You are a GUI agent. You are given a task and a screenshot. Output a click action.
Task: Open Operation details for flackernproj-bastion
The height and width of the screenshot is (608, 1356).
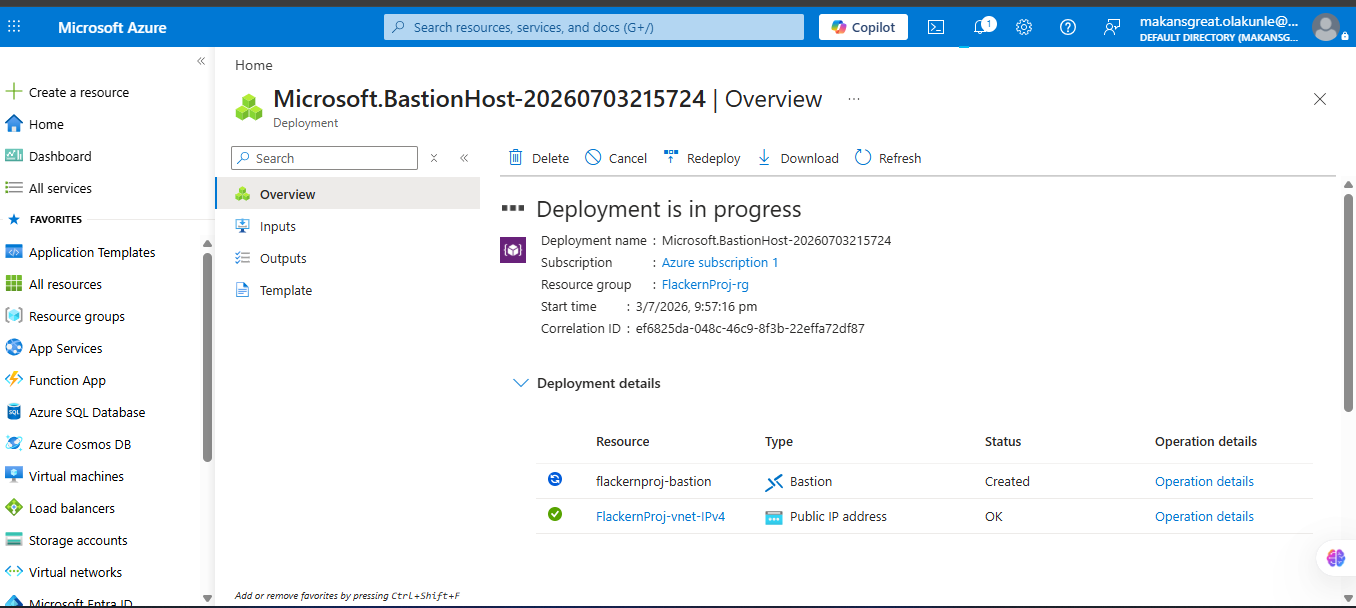point(1204,481)
